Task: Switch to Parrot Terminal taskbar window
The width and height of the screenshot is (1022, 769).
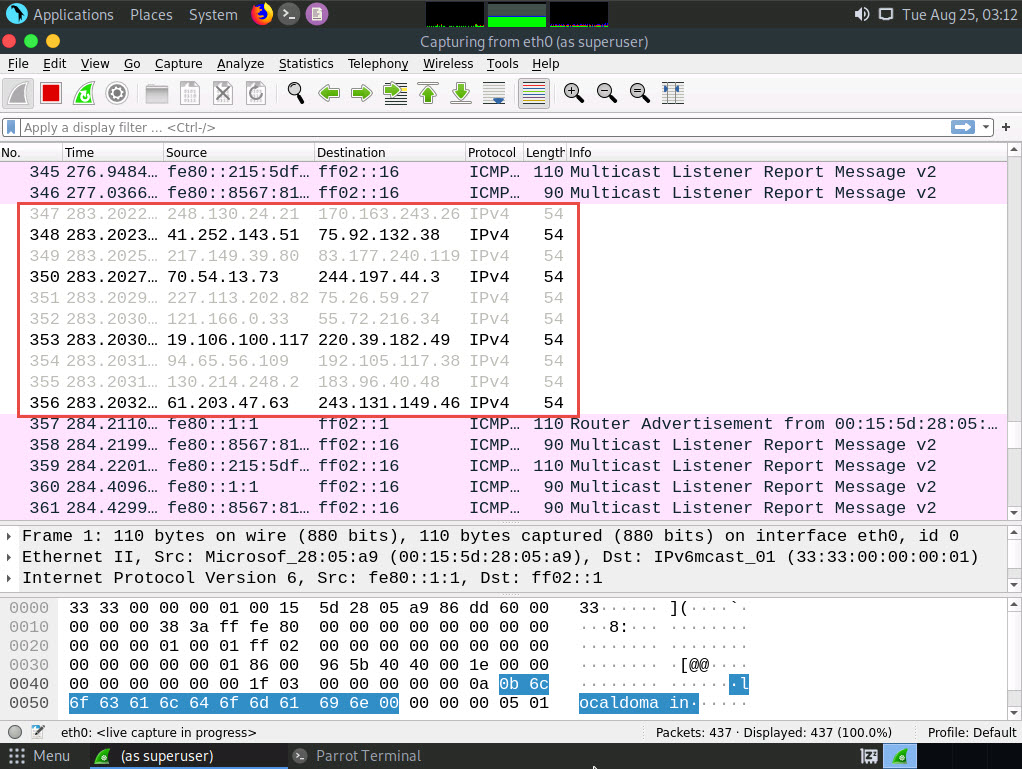Action: point(357,756)
